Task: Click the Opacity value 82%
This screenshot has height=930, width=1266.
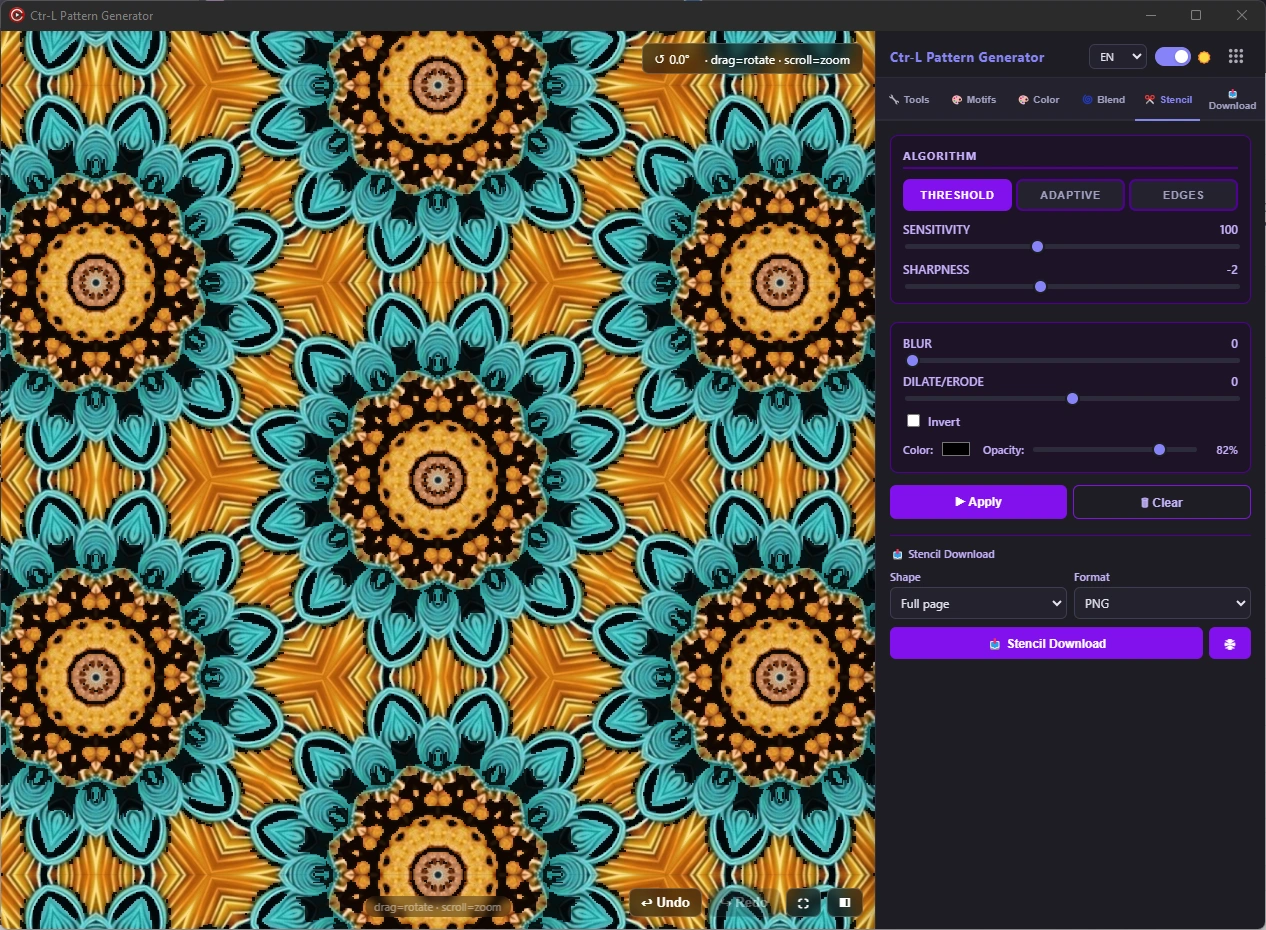Action: pos(1226,450)
